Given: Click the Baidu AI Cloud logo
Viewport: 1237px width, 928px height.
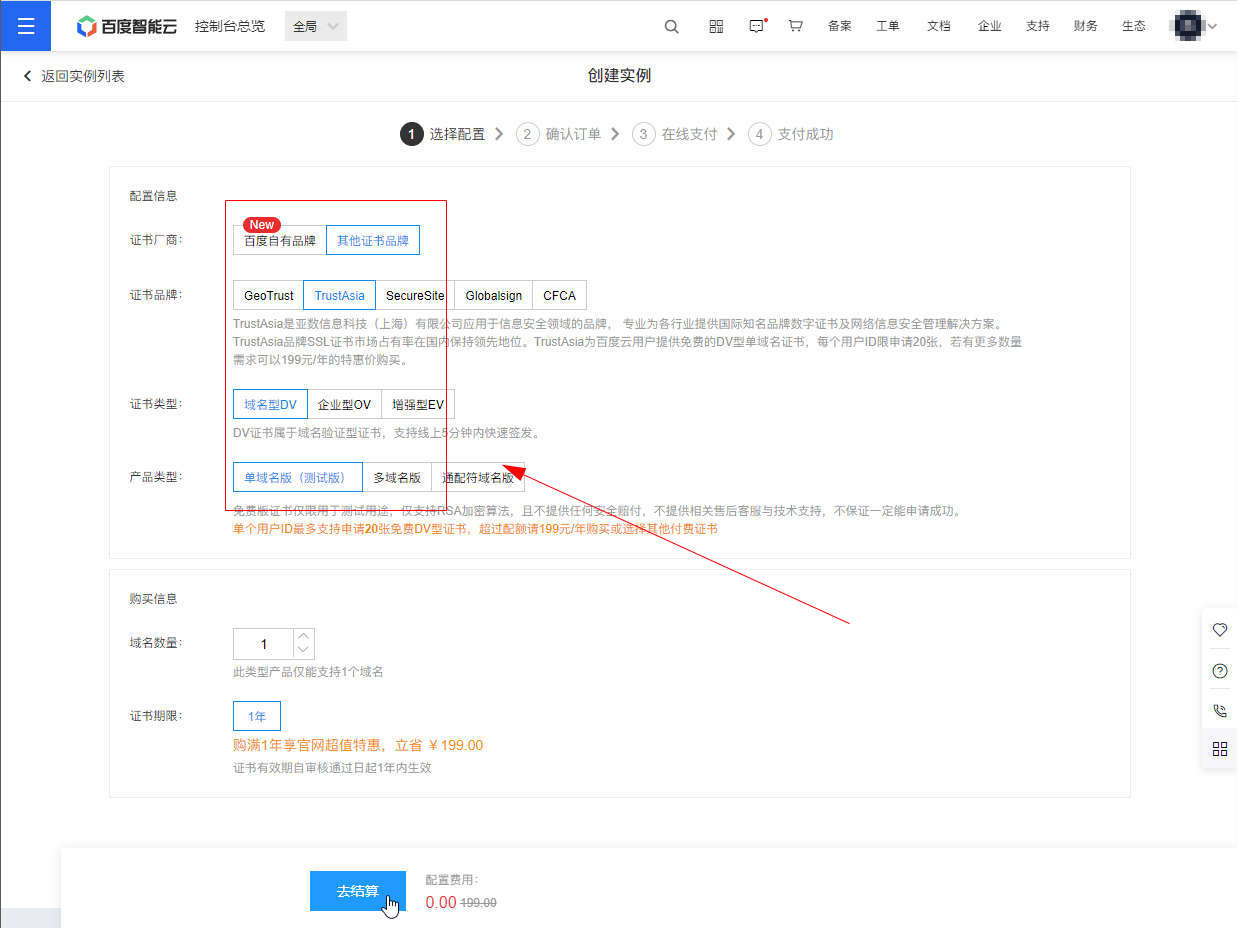Looking at the screenshot, I should pos(126,26).
